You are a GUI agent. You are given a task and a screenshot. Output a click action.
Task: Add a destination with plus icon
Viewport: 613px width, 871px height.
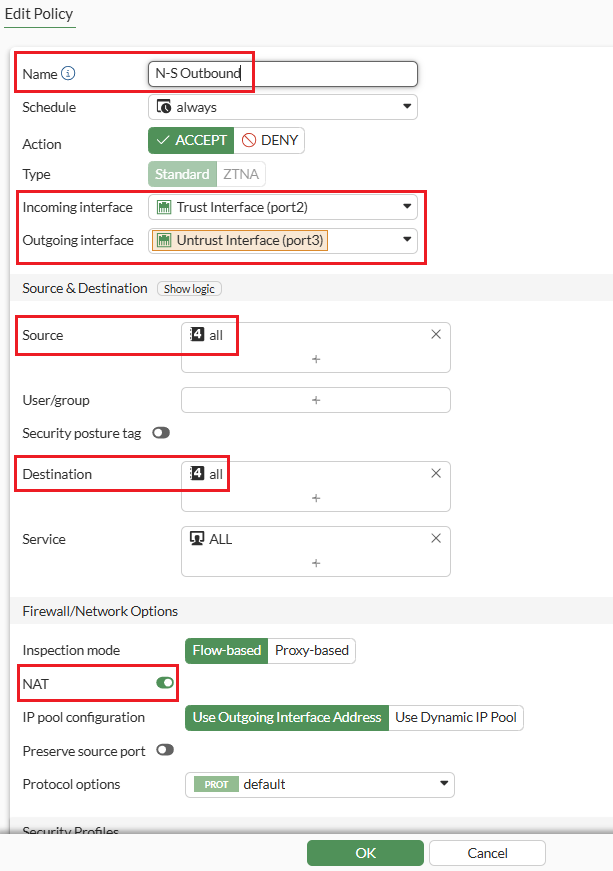point(316,498)
